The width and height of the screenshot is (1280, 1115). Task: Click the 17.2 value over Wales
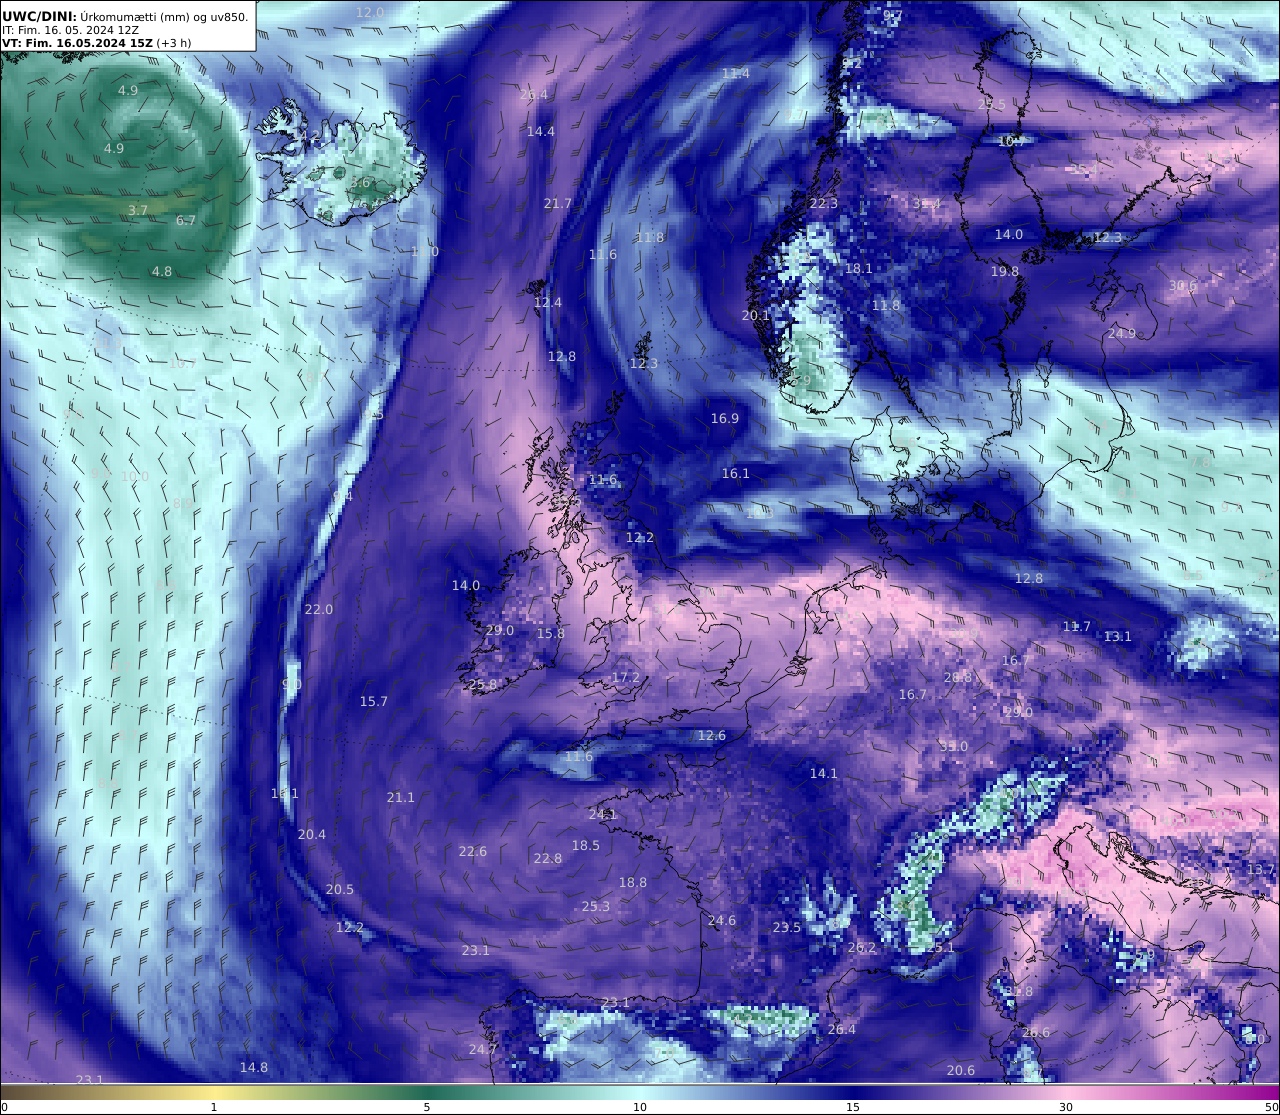625,677
